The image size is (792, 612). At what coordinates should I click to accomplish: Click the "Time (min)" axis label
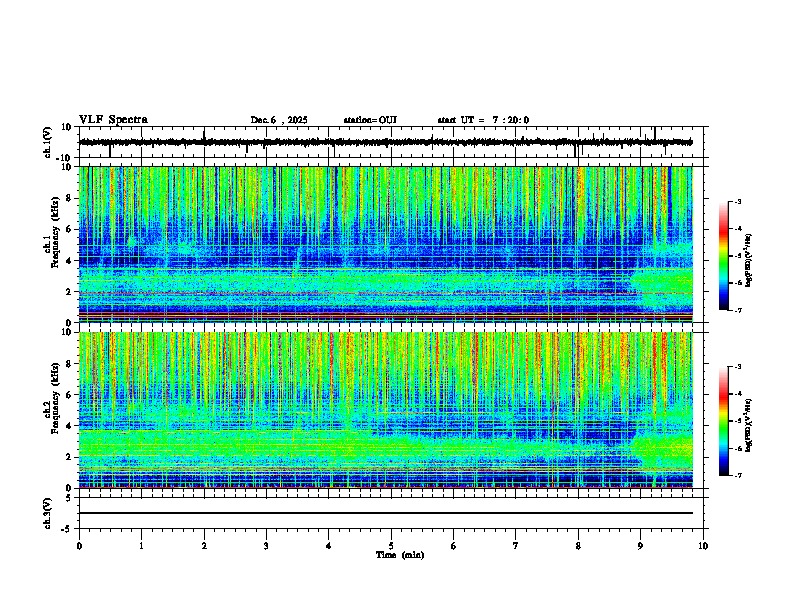tap(400, 555)
